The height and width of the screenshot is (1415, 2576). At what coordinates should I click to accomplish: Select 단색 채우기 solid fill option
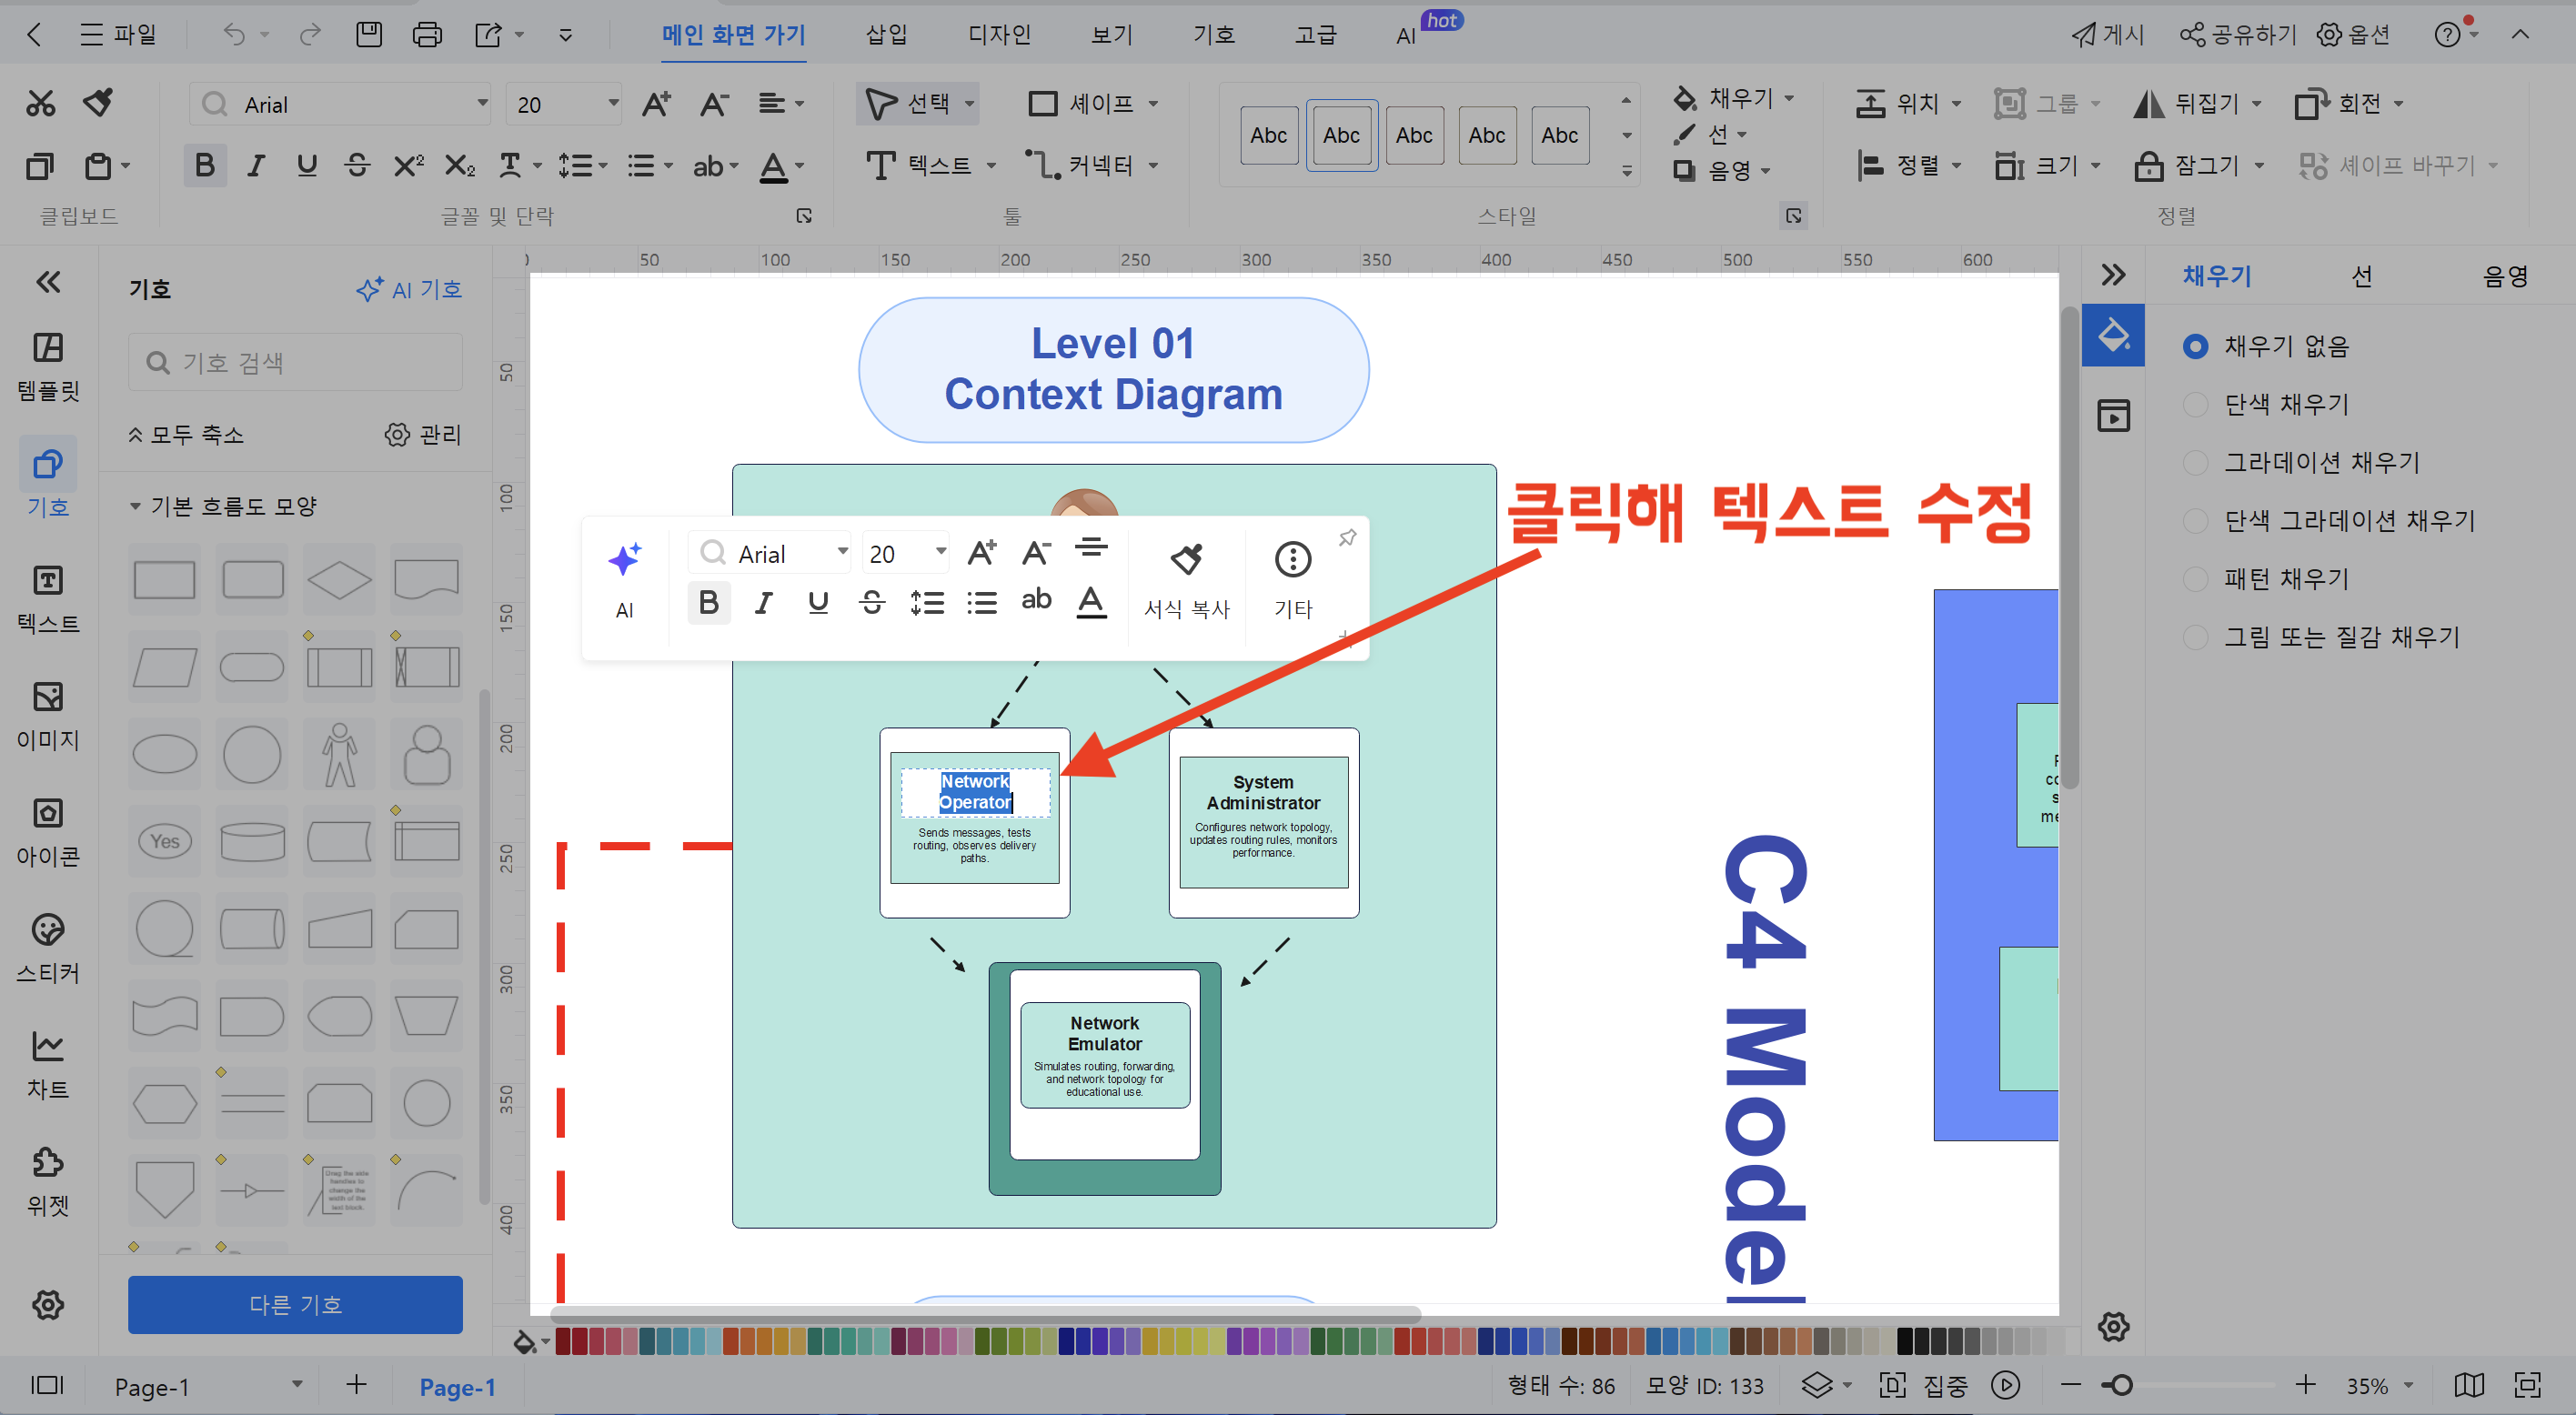(x=2195, y=404)
